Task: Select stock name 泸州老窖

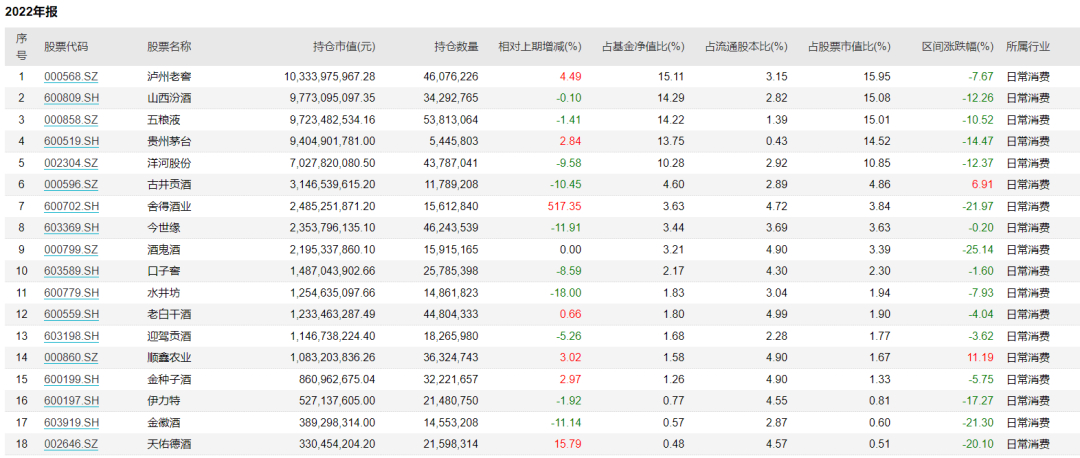Action: pyautogui.click(x=169, y=76)
